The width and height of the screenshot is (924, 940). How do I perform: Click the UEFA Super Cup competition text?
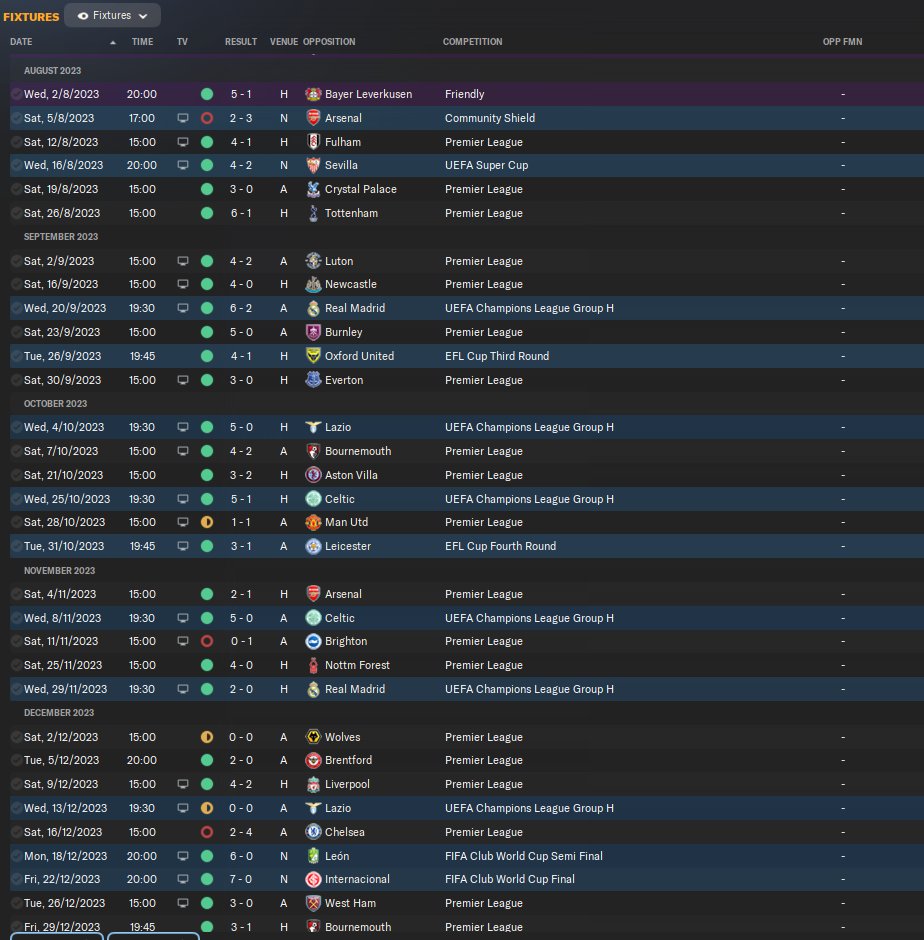486,165
